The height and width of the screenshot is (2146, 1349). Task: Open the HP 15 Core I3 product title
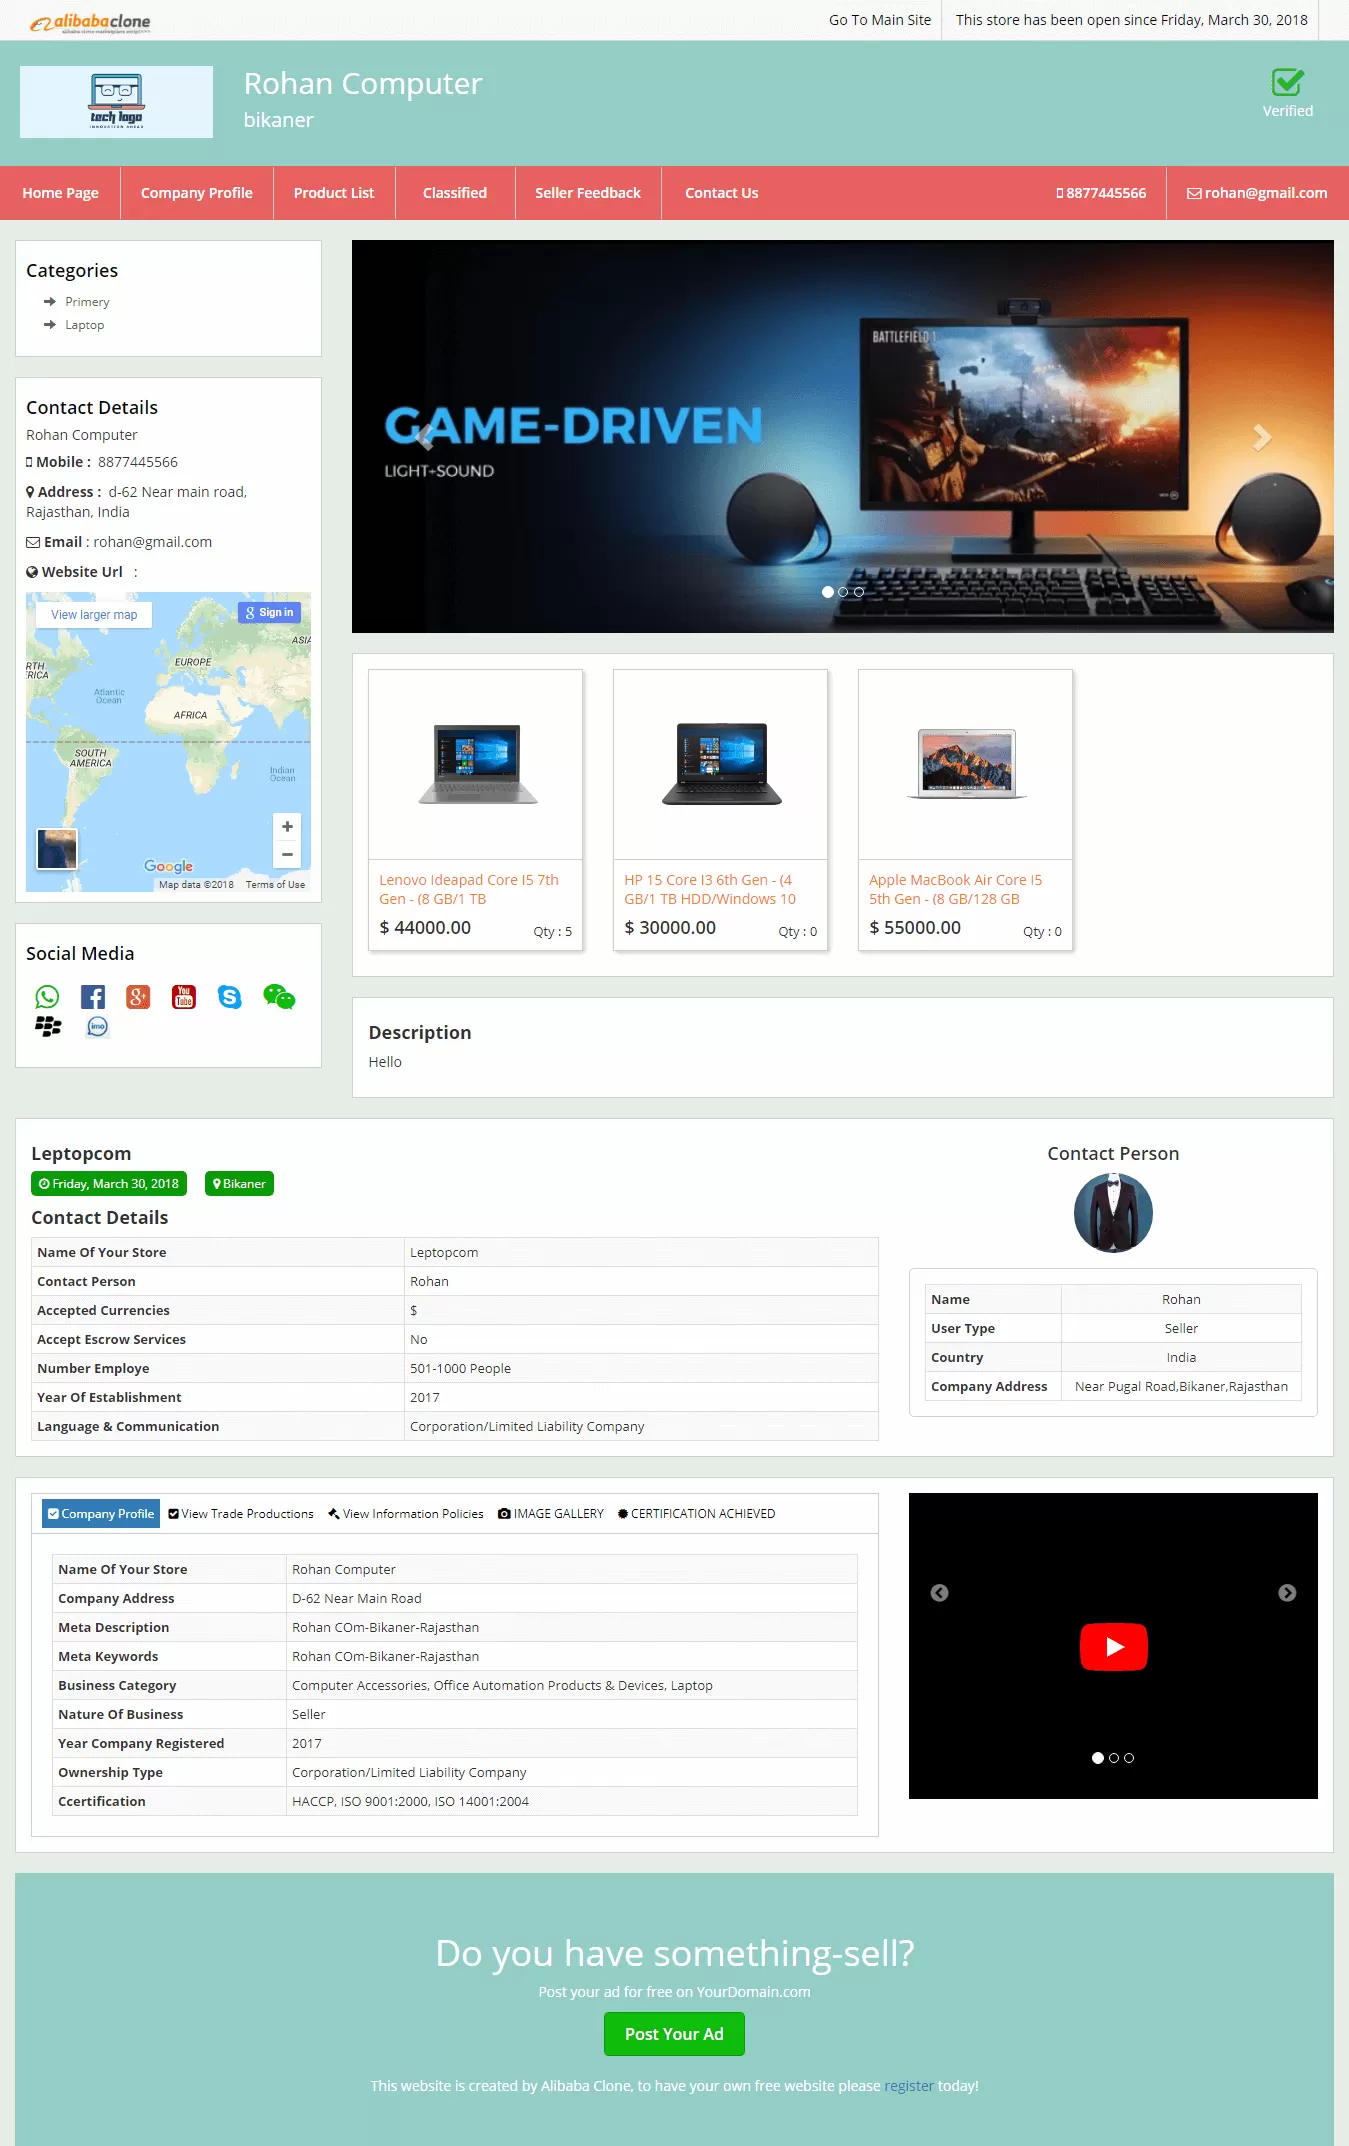pyautogui.click(x=710, y=889)
